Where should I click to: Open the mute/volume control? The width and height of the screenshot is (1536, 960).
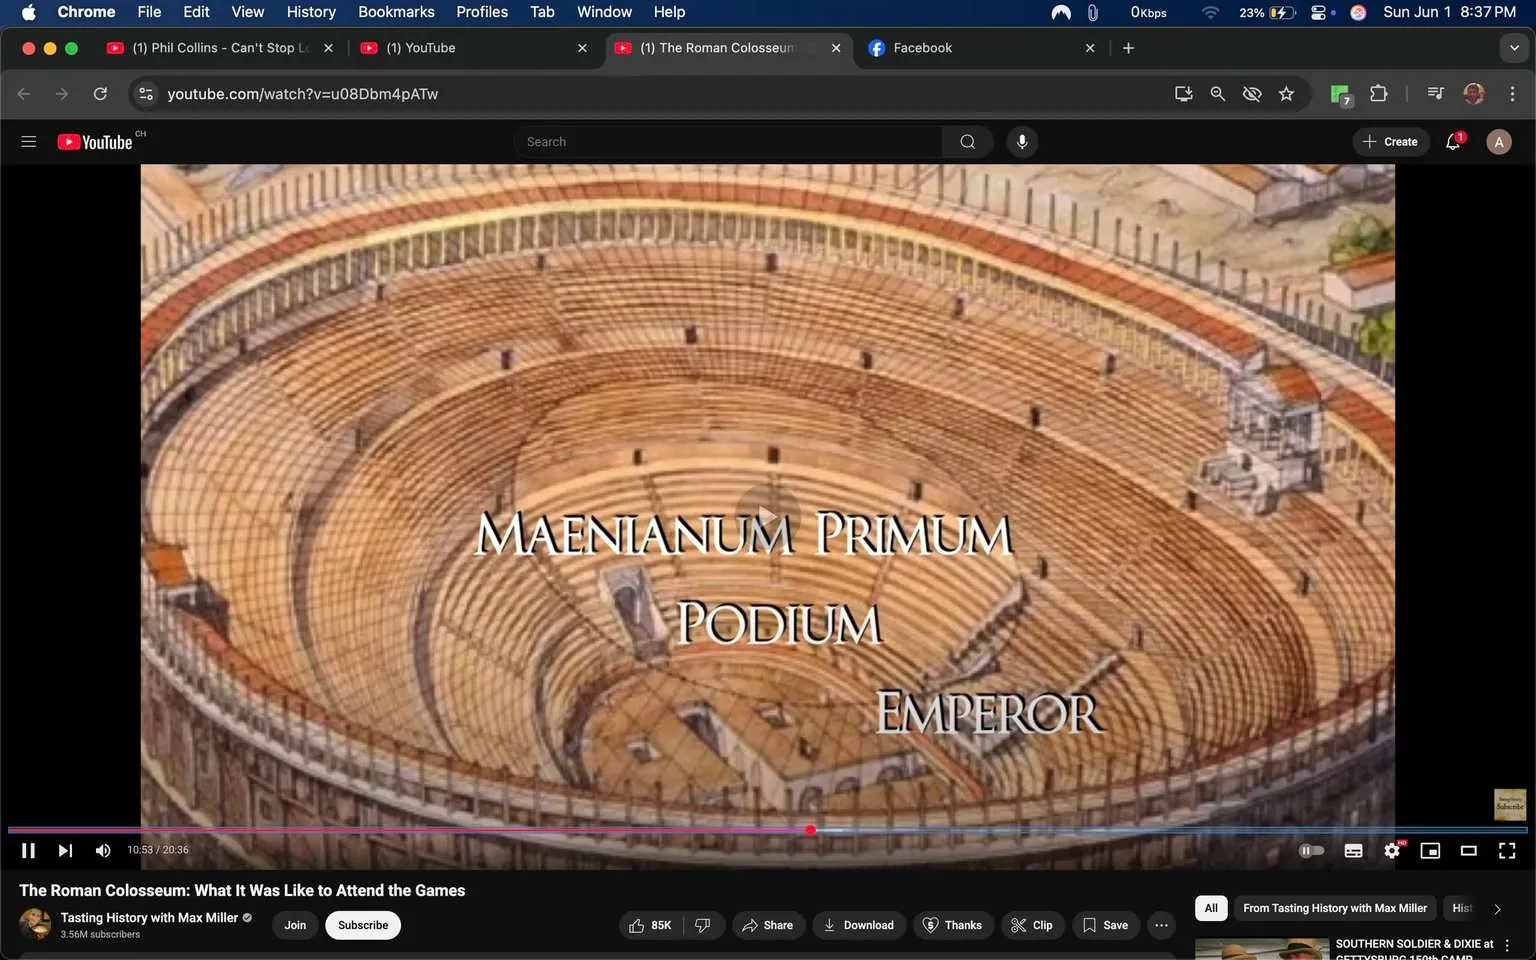pos(102,850)
